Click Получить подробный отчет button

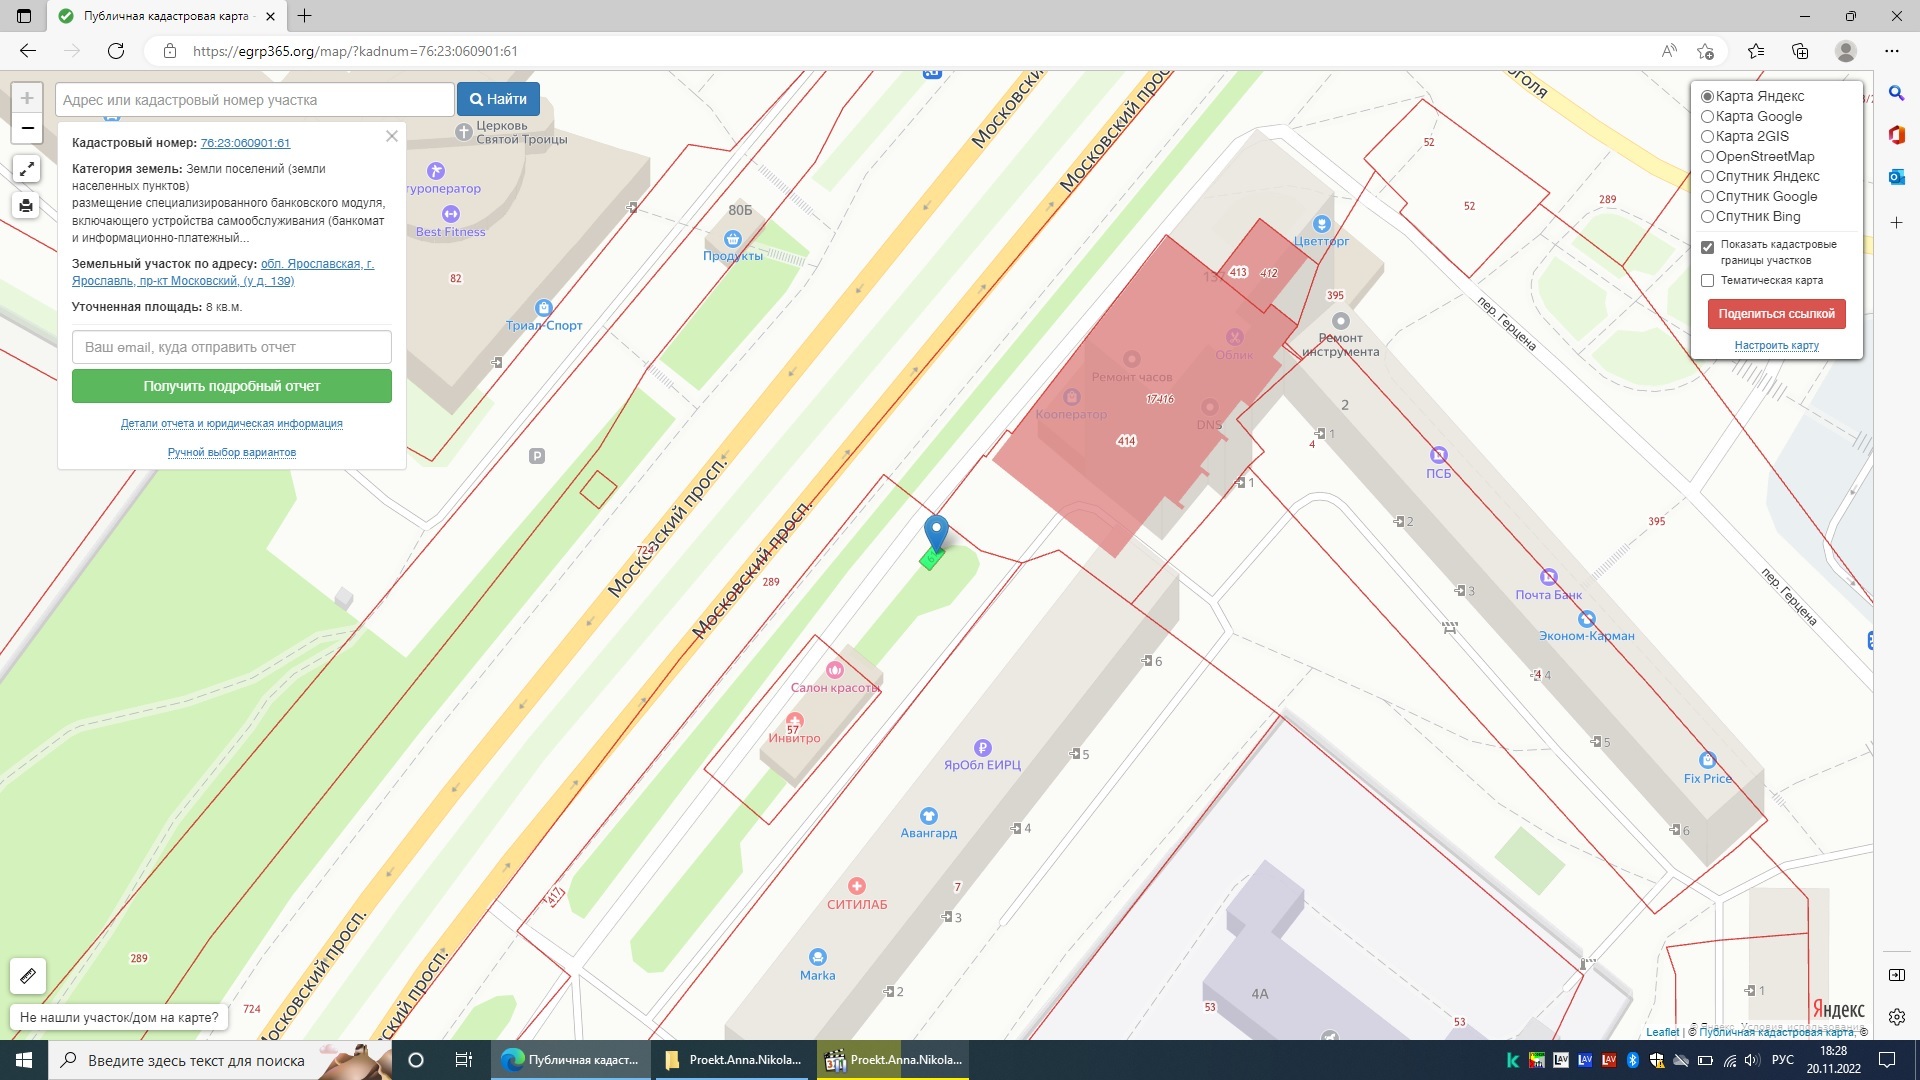point(232,385)
